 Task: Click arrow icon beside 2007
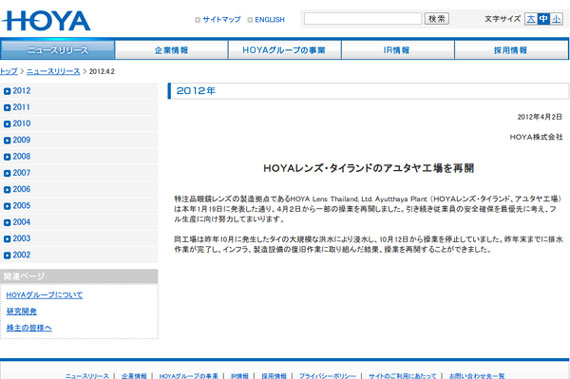7,173
